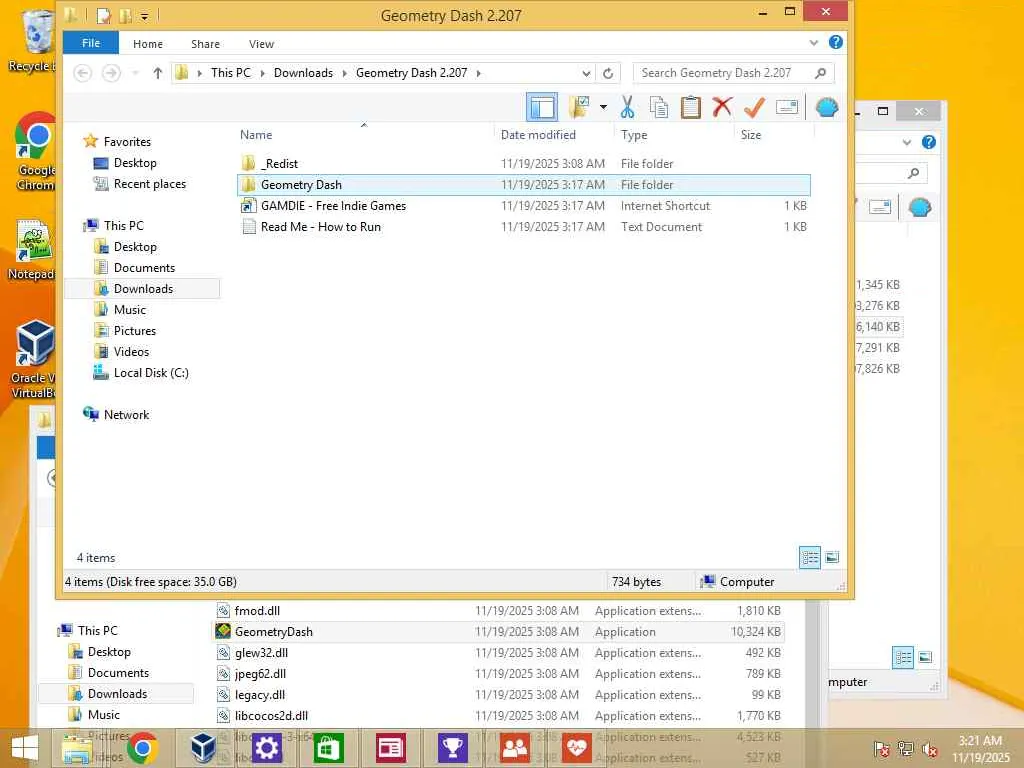Select libcocos2d.dll in background window
The image size is (1024, 768).
point(499,716)
